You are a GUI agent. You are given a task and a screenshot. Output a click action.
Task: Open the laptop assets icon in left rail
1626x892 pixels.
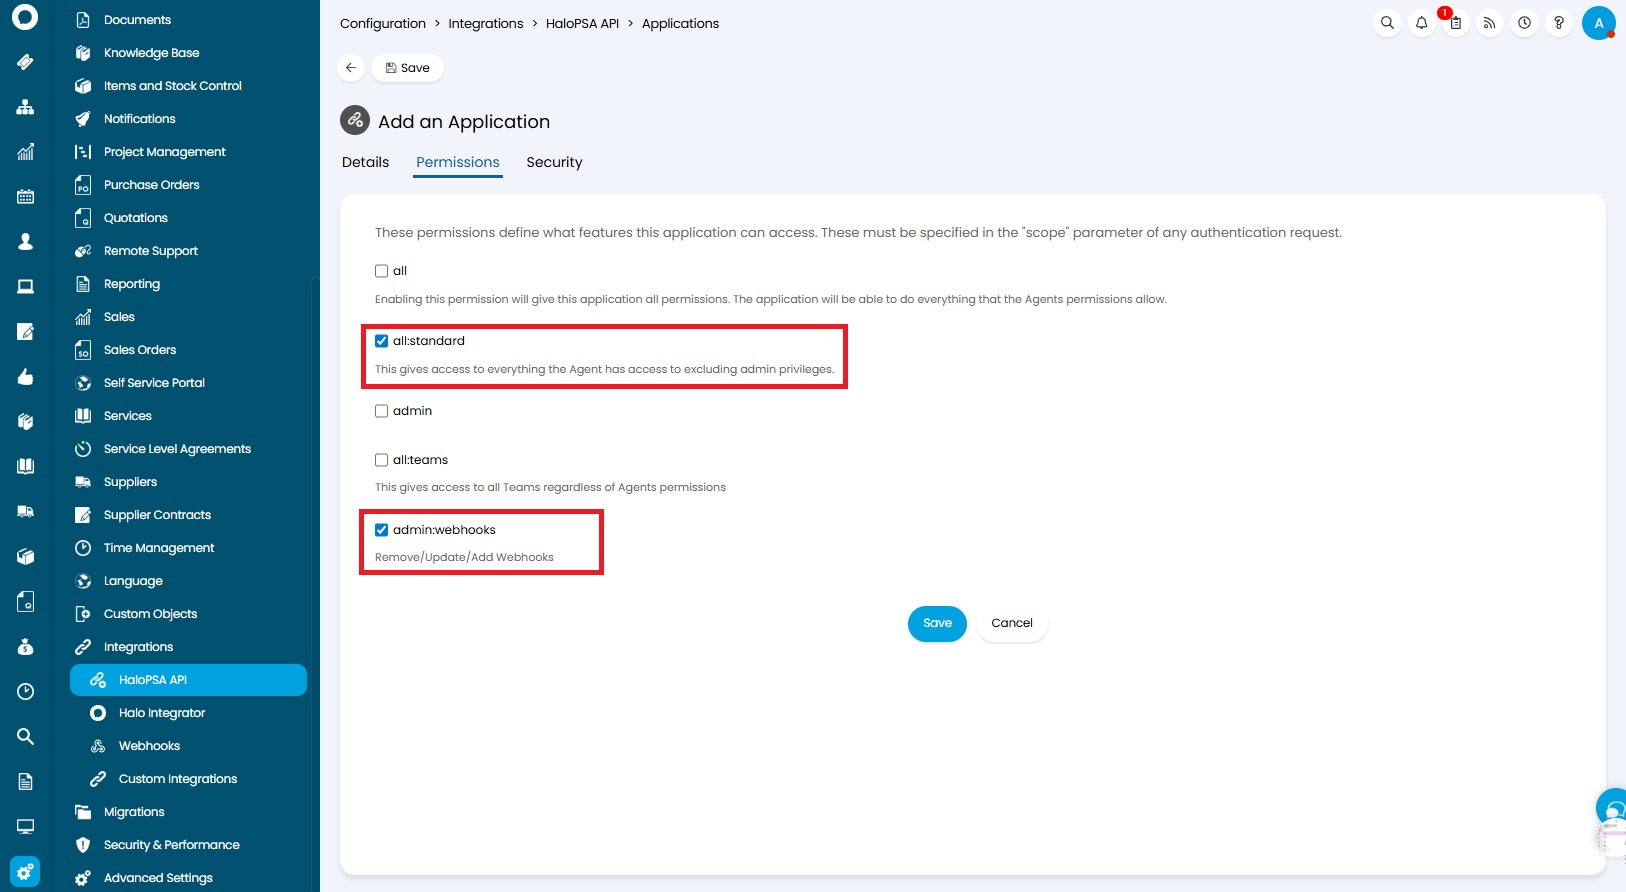click(x=25, y=287)
